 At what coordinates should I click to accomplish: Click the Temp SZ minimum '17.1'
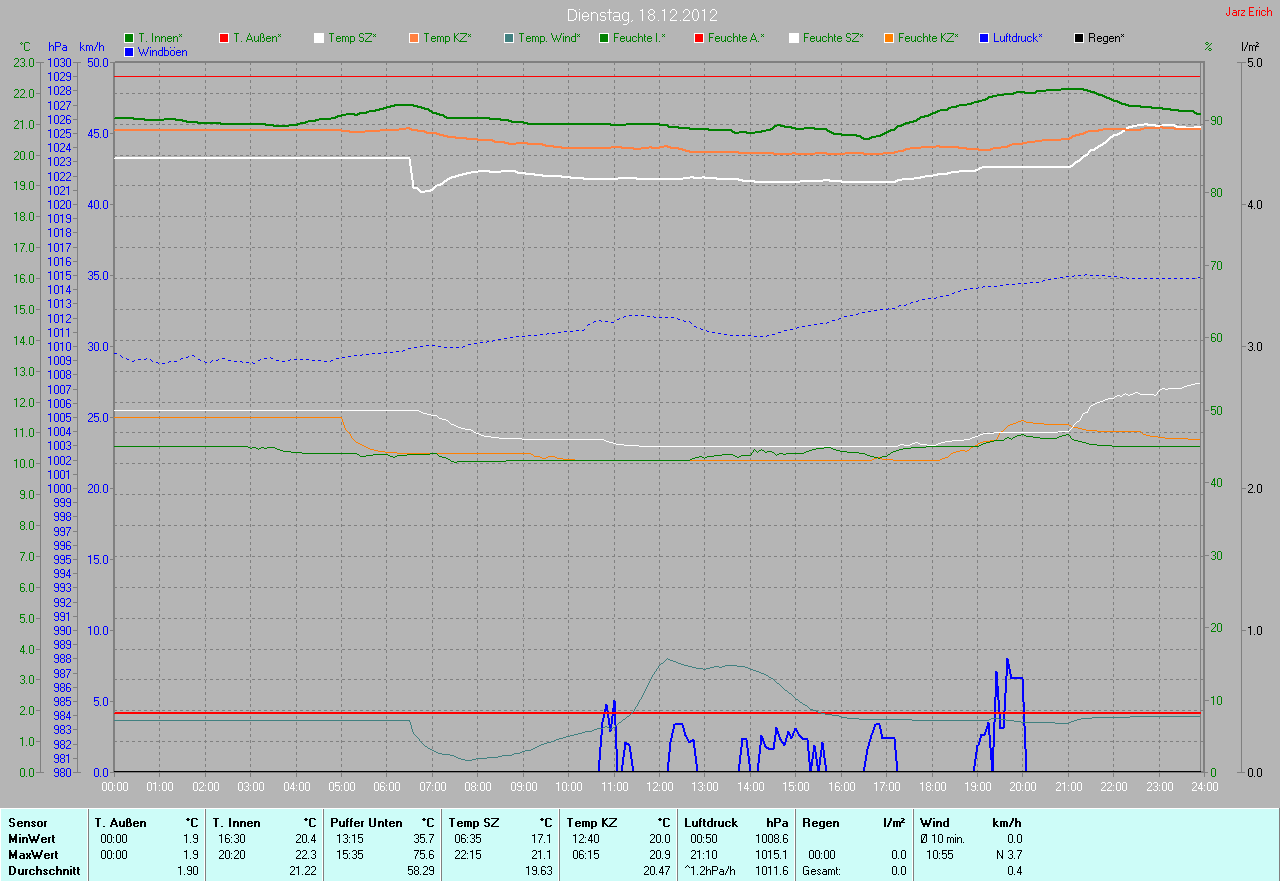click(x=540, y=839)
